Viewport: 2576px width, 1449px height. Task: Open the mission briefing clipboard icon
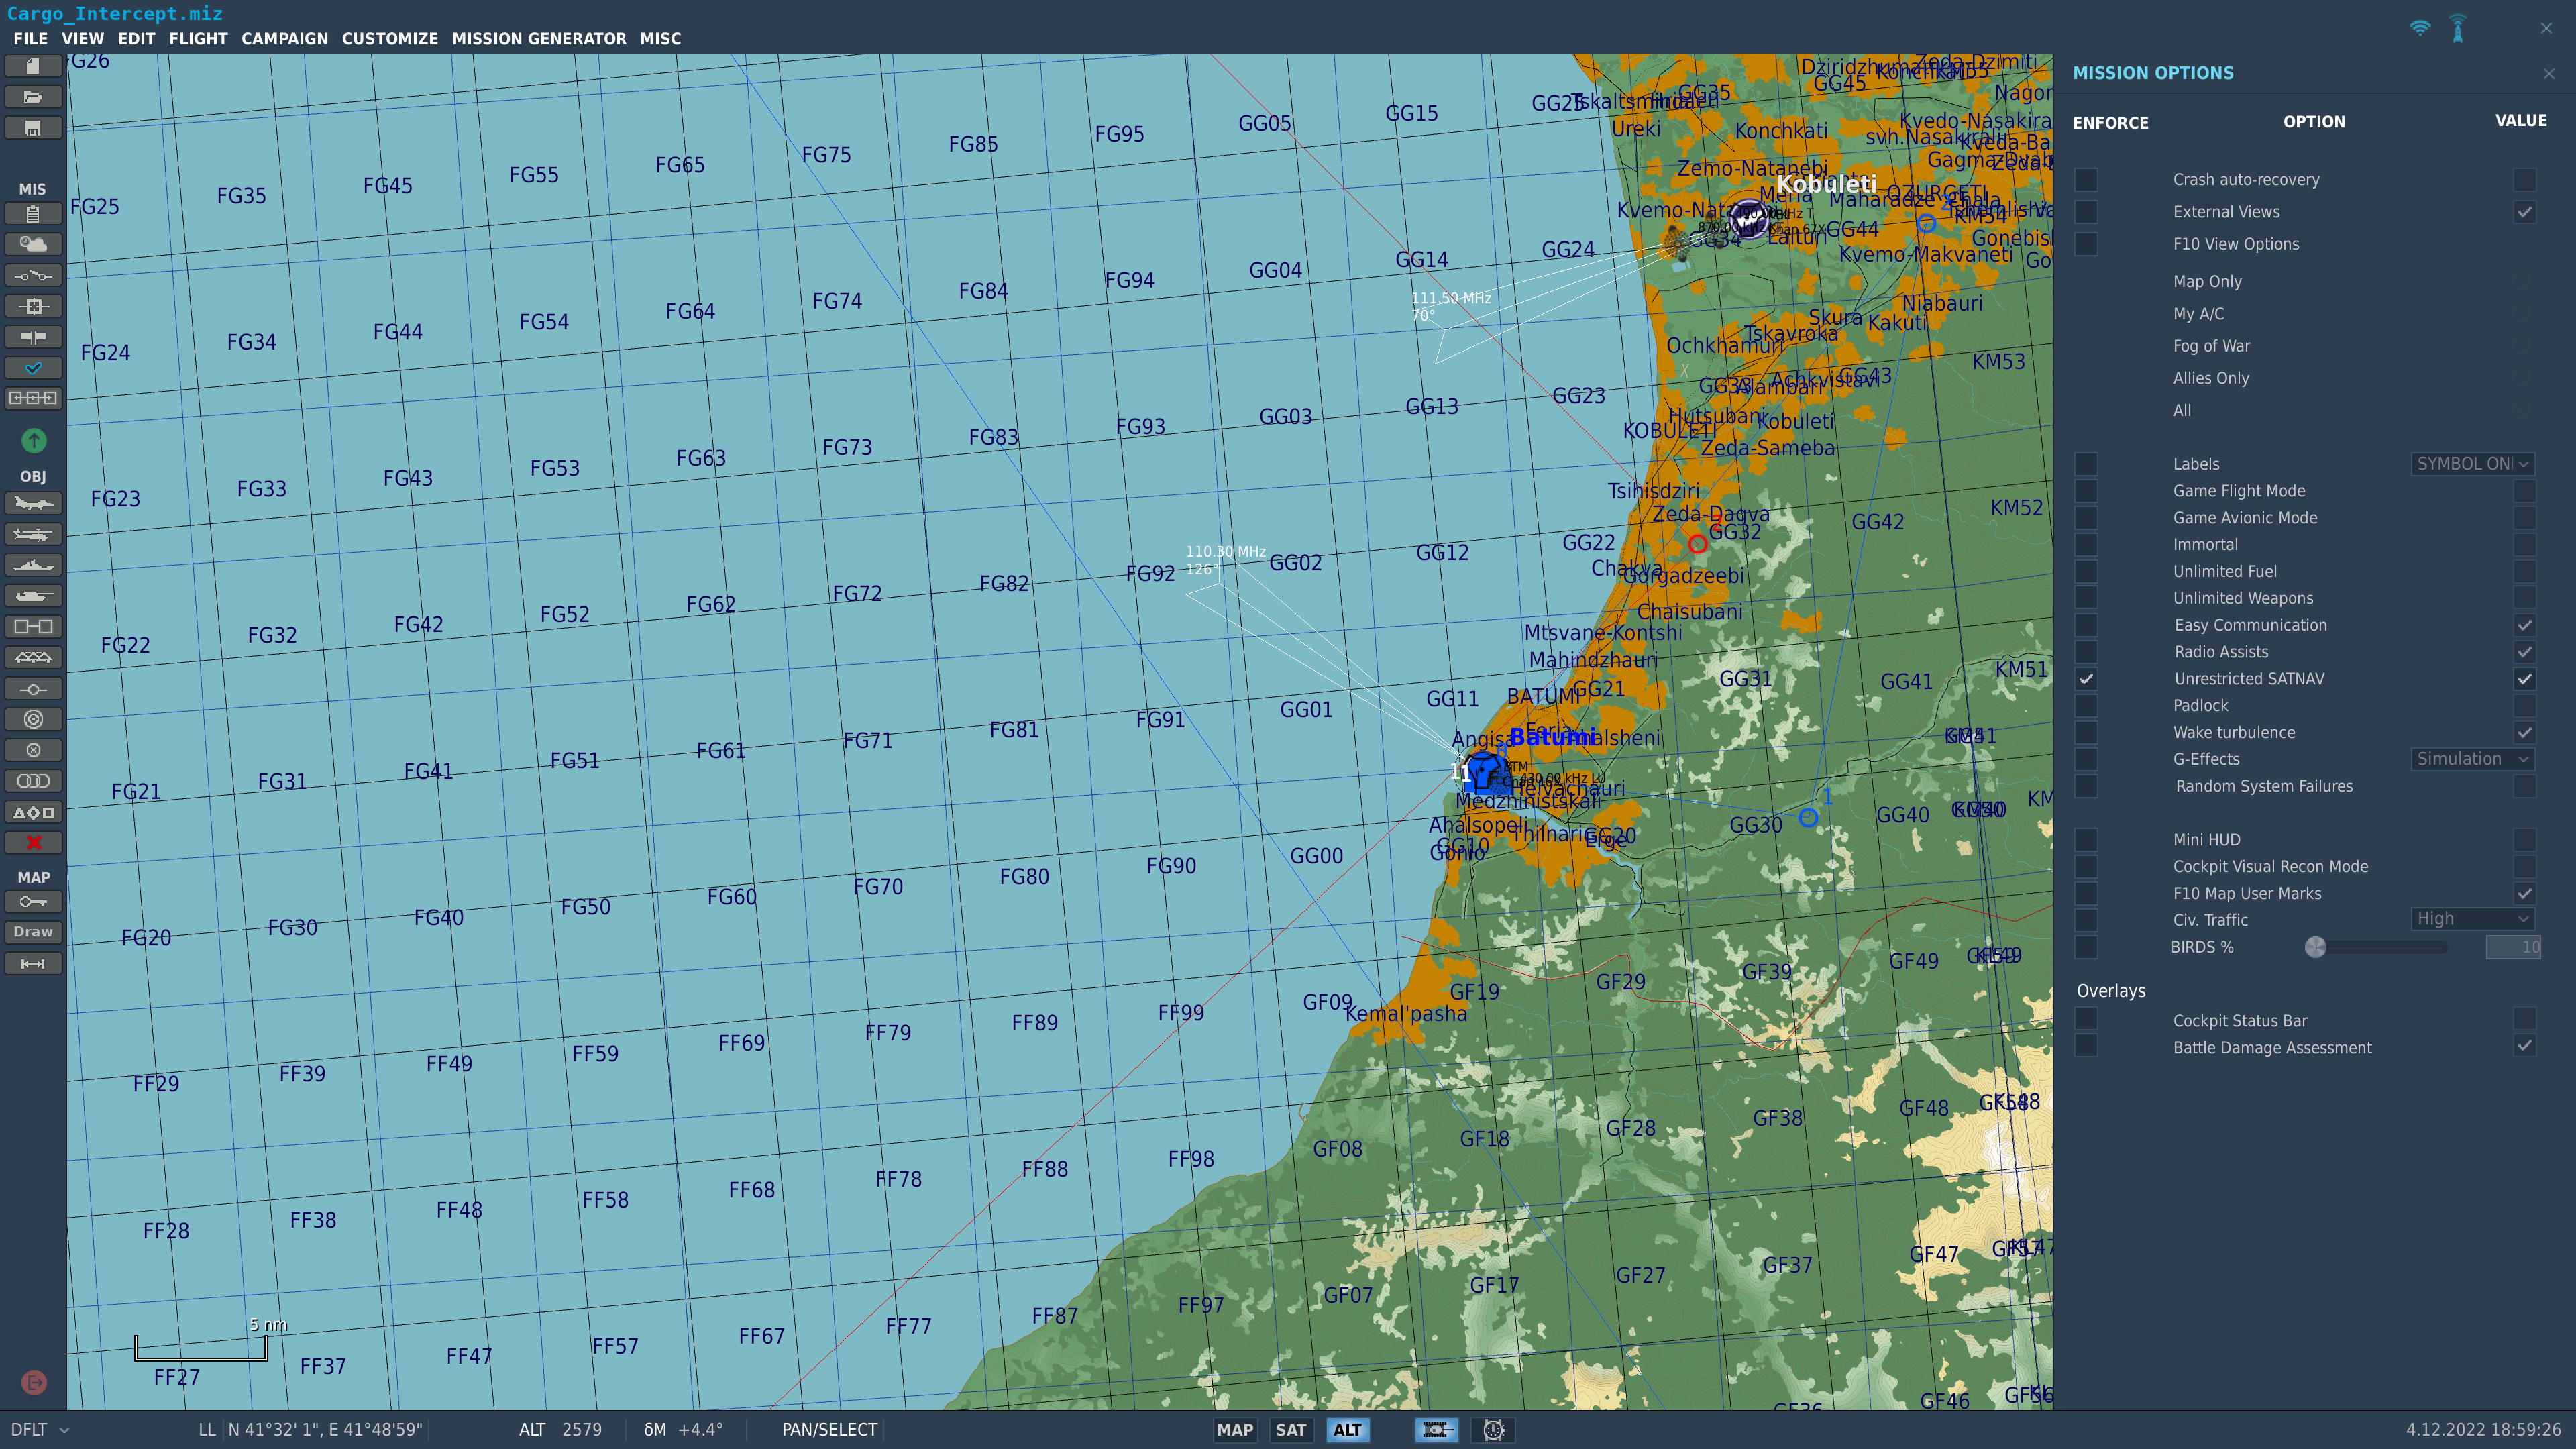[x=33, y=214]
